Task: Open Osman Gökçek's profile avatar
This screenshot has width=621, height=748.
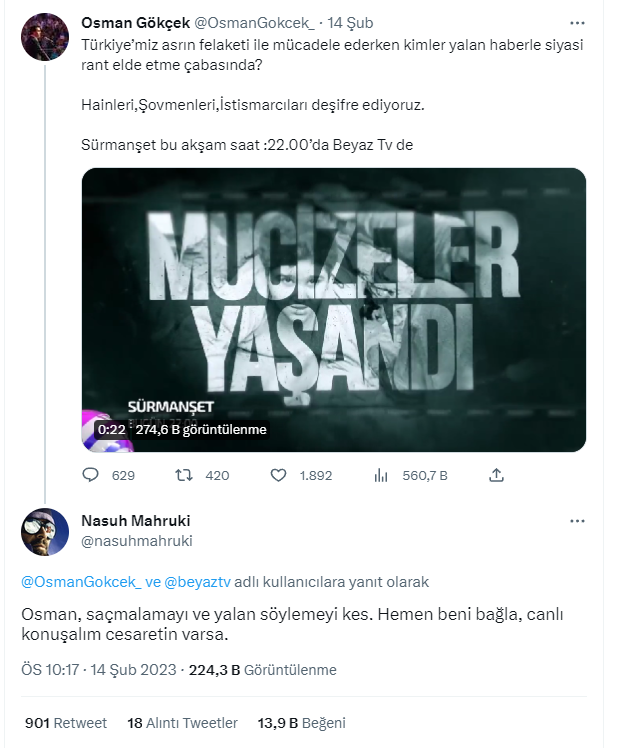Action: coord(45,38)
